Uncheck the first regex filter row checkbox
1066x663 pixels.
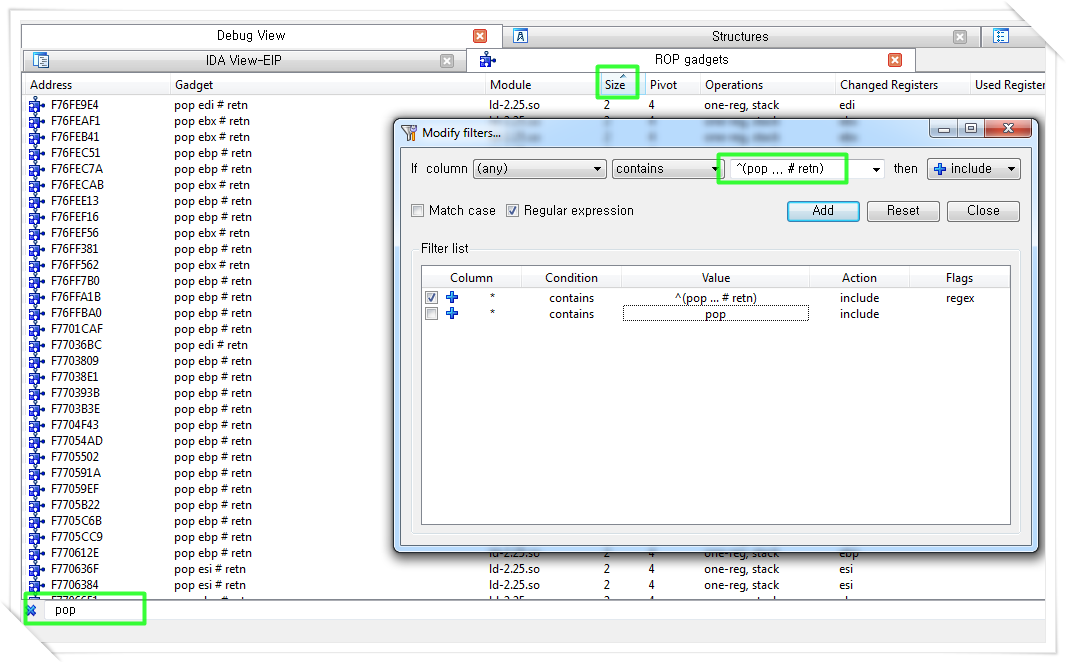431,297
